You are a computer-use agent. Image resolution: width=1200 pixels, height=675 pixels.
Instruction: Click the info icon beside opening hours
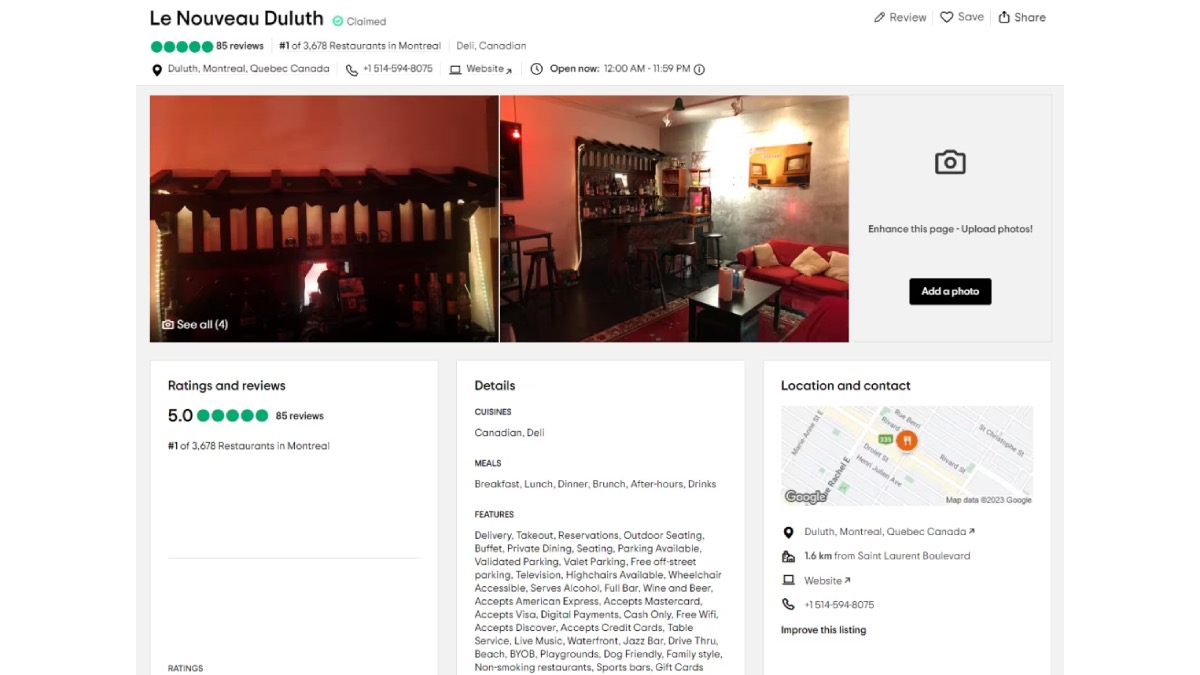pyautogui.click(x=699, y=69)
